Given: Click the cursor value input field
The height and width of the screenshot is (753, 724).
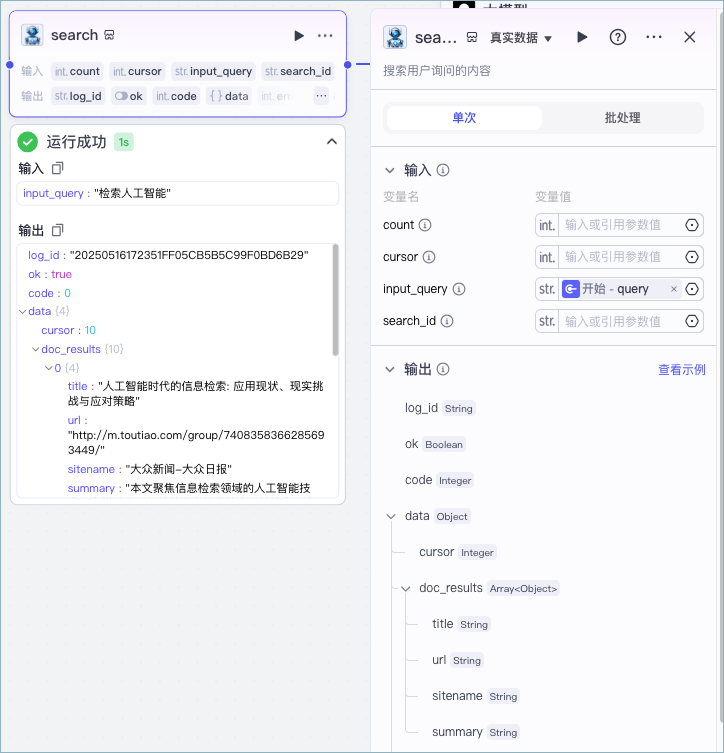Looking at the screenshot, I should coord(619,257).
